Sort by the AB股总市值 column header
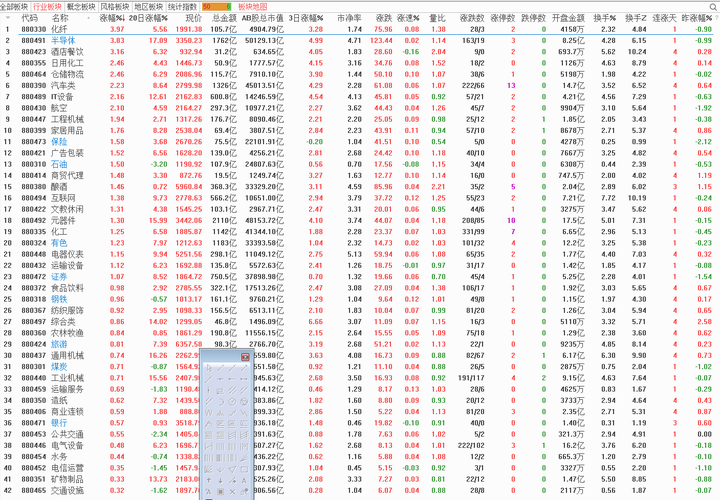720x500 pixels. coord(263,18)
